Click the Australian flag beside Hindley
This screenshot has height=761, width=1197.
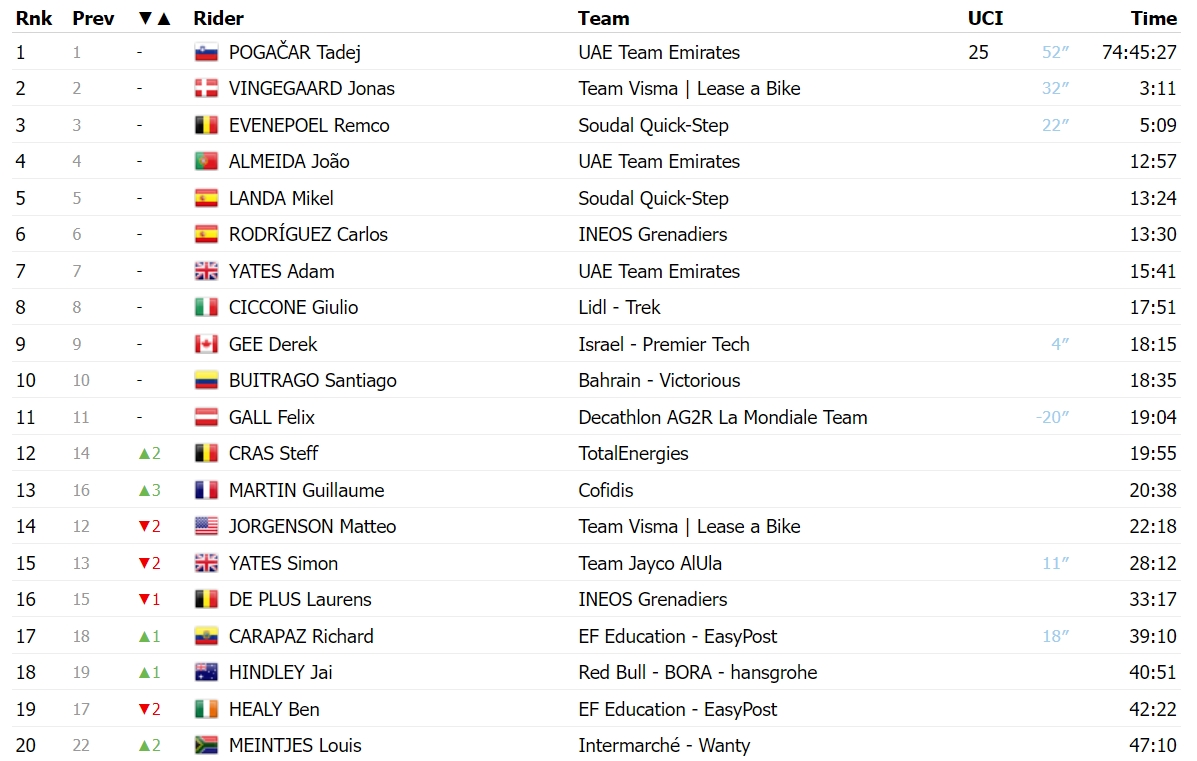coord(206,672)
